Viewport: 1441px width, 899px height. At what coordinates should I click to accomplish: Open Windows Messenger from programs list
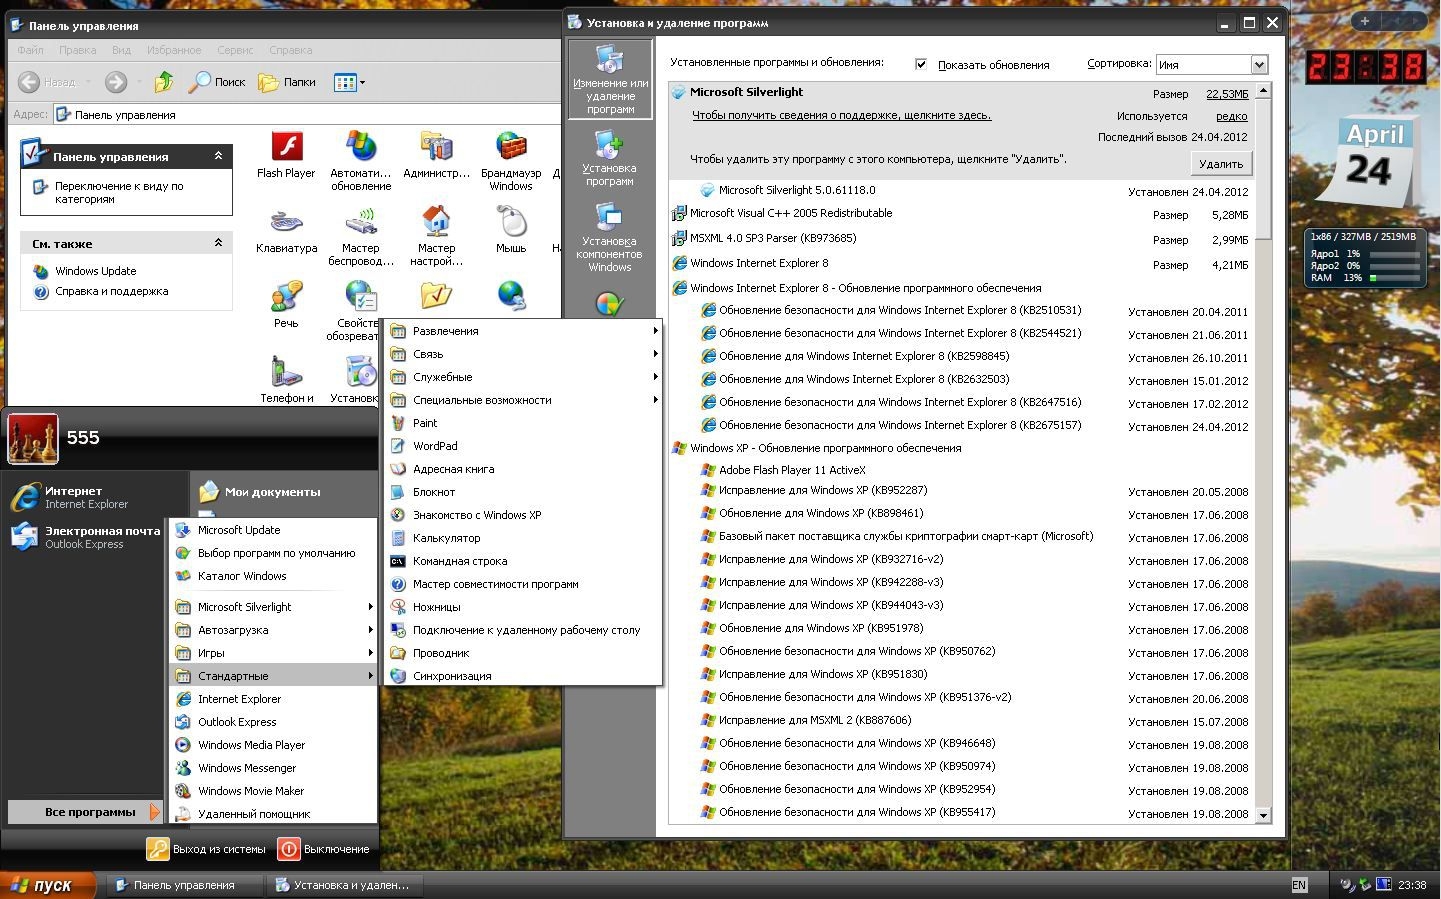coord(274,768)
